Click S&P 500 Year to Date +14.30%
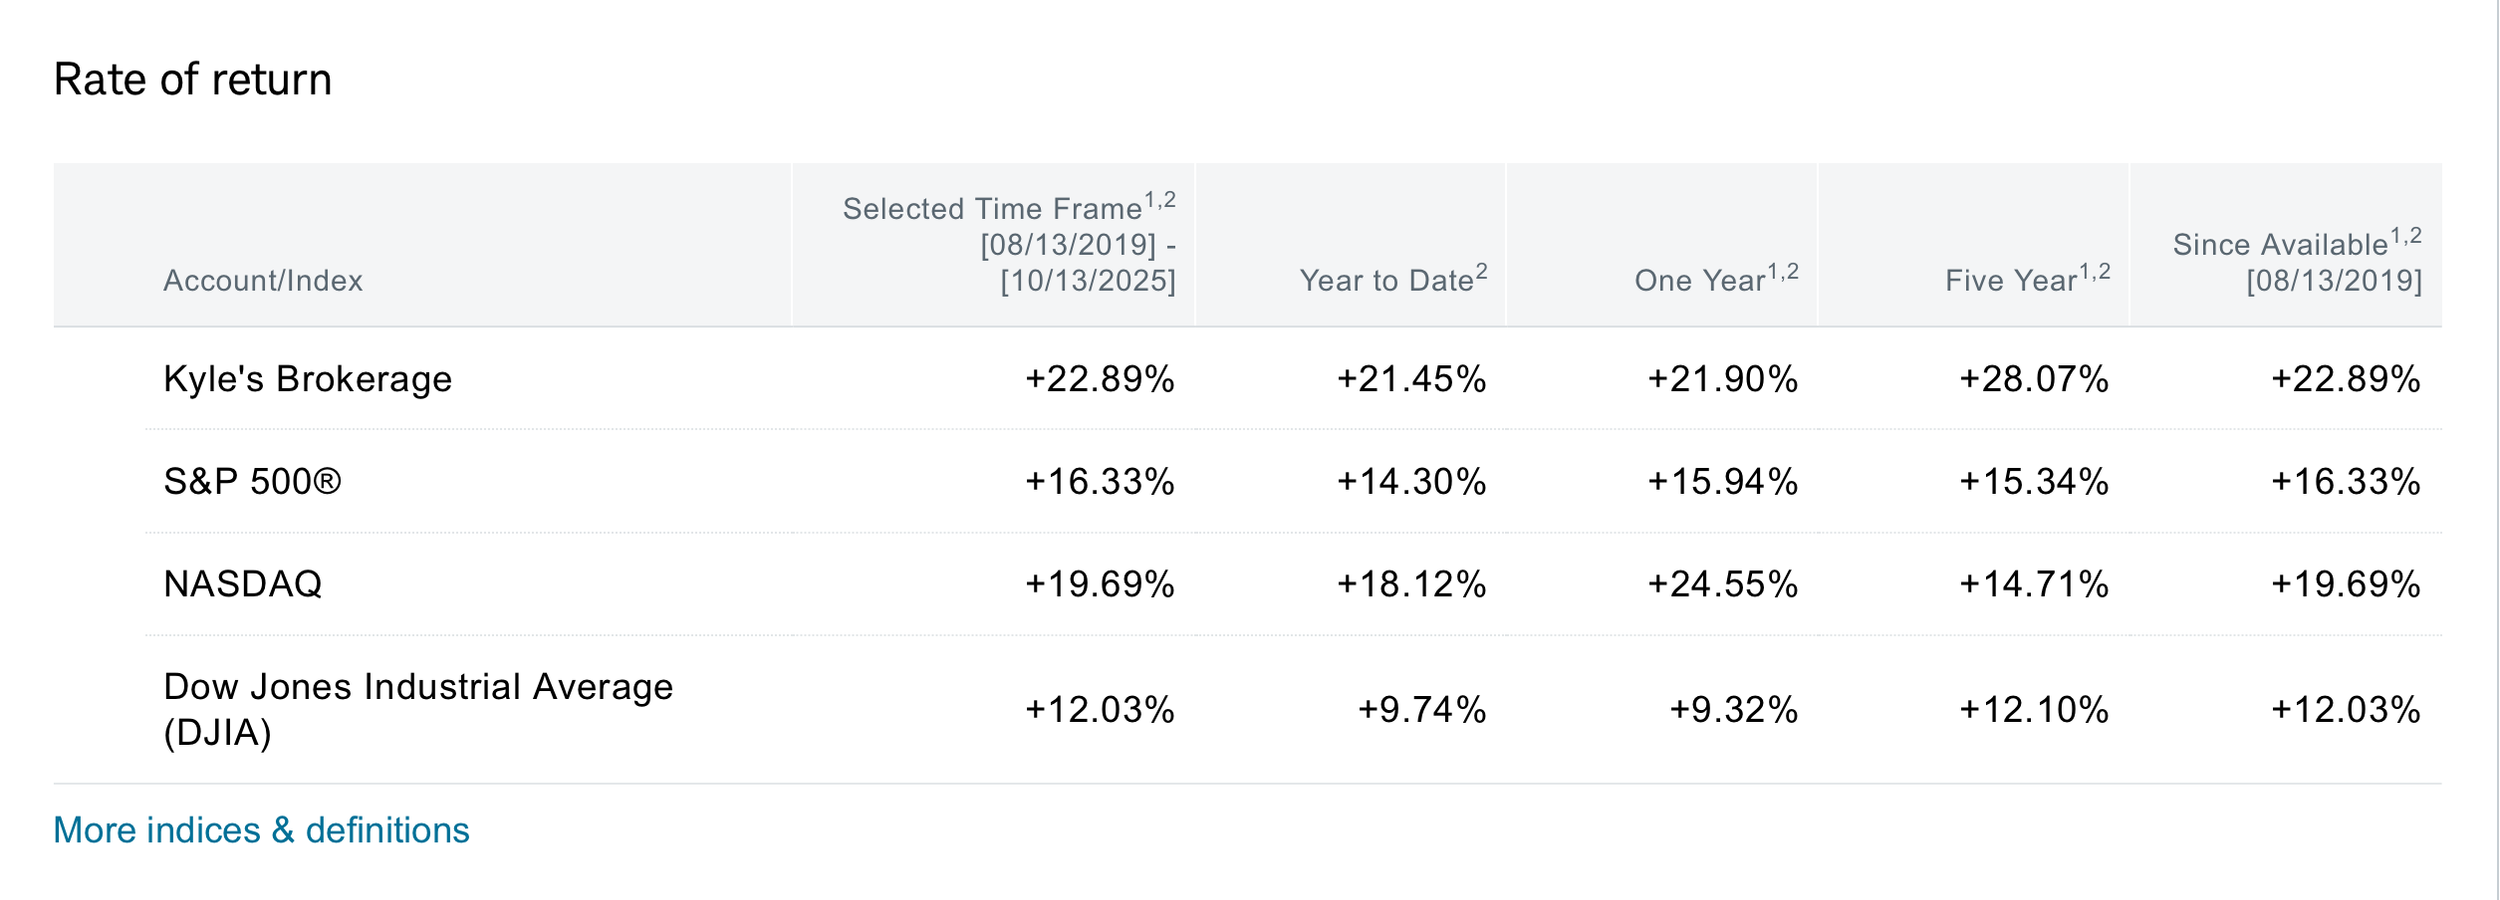 [x=1411, y=482]
